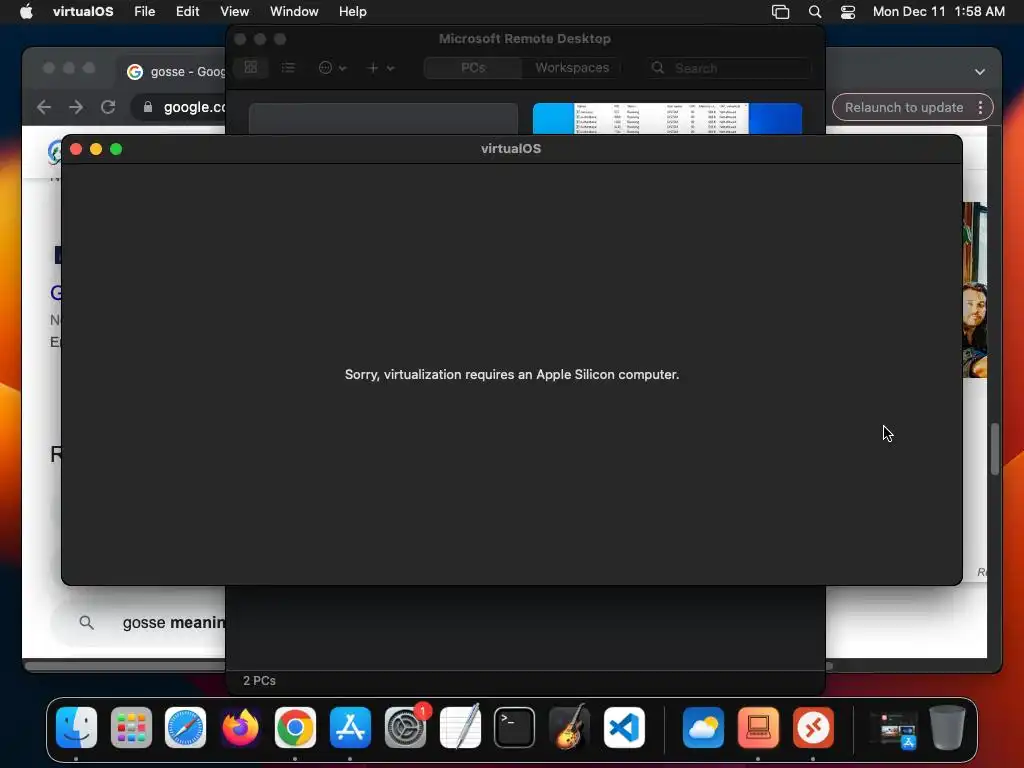Open GarageBand from the Dock
1024x768 pixels.
[569, 727]
